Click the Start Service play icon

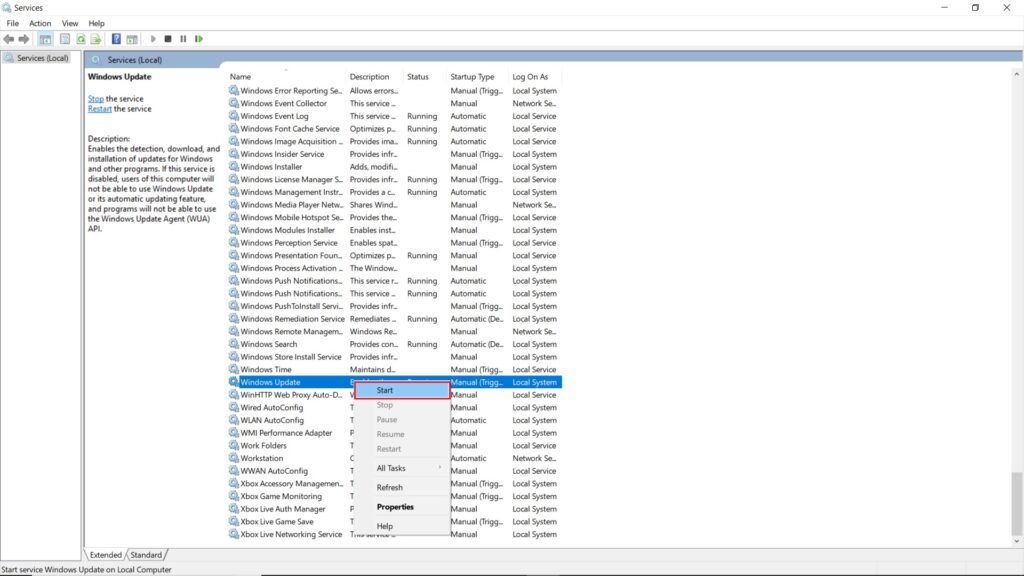[153, 39]
